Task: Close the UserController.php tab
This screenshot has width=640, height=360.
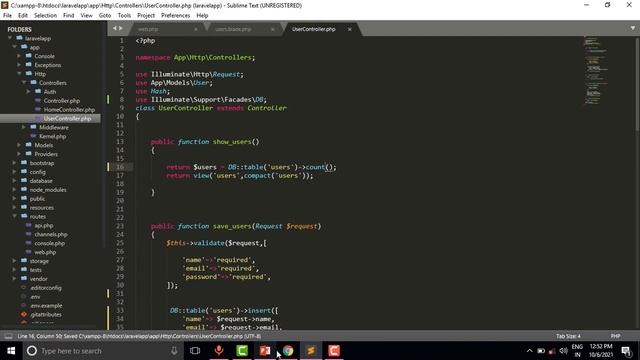Action: point(349,29)
